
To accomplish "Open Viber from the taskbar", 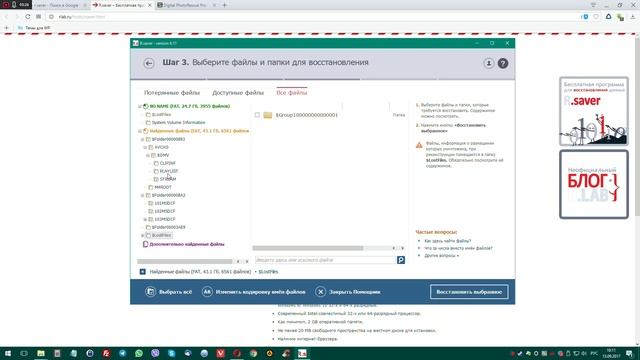I will (155, 353).
